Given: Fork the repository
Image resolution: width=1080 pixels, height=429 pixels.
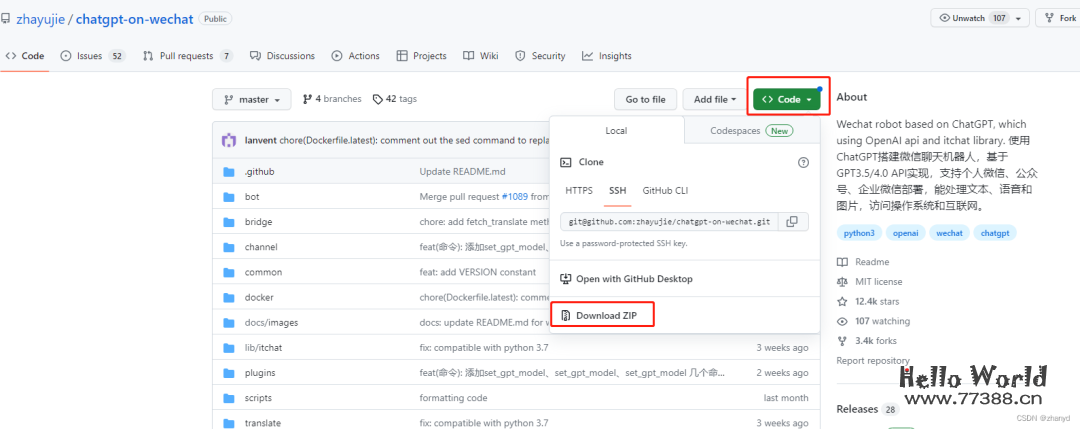Looking at the screenshot, I should pos(1059,19).
